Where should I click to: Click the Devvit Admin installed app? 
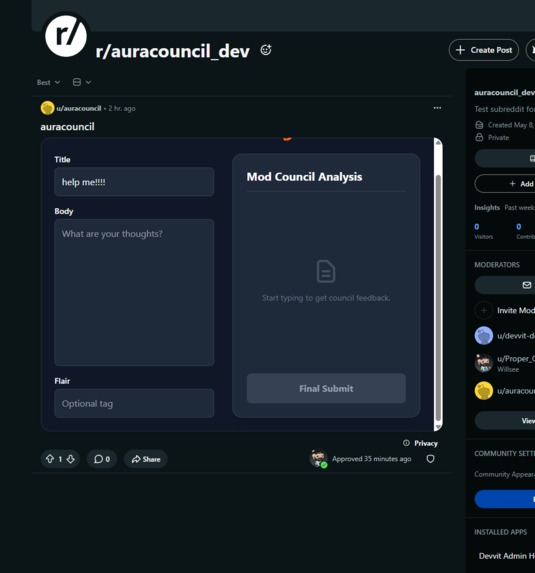pyautogui.click(x=507, y=556)
